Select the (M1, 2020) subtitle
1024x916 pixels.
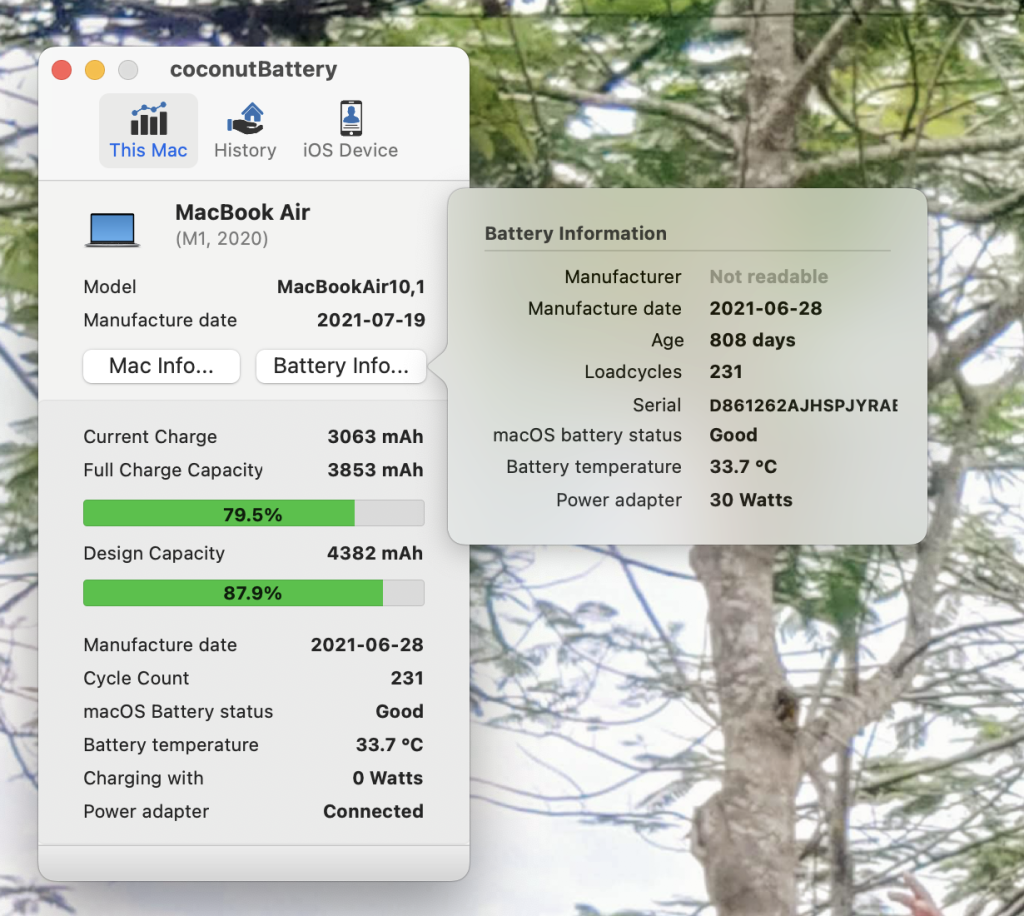pos(221,239)
